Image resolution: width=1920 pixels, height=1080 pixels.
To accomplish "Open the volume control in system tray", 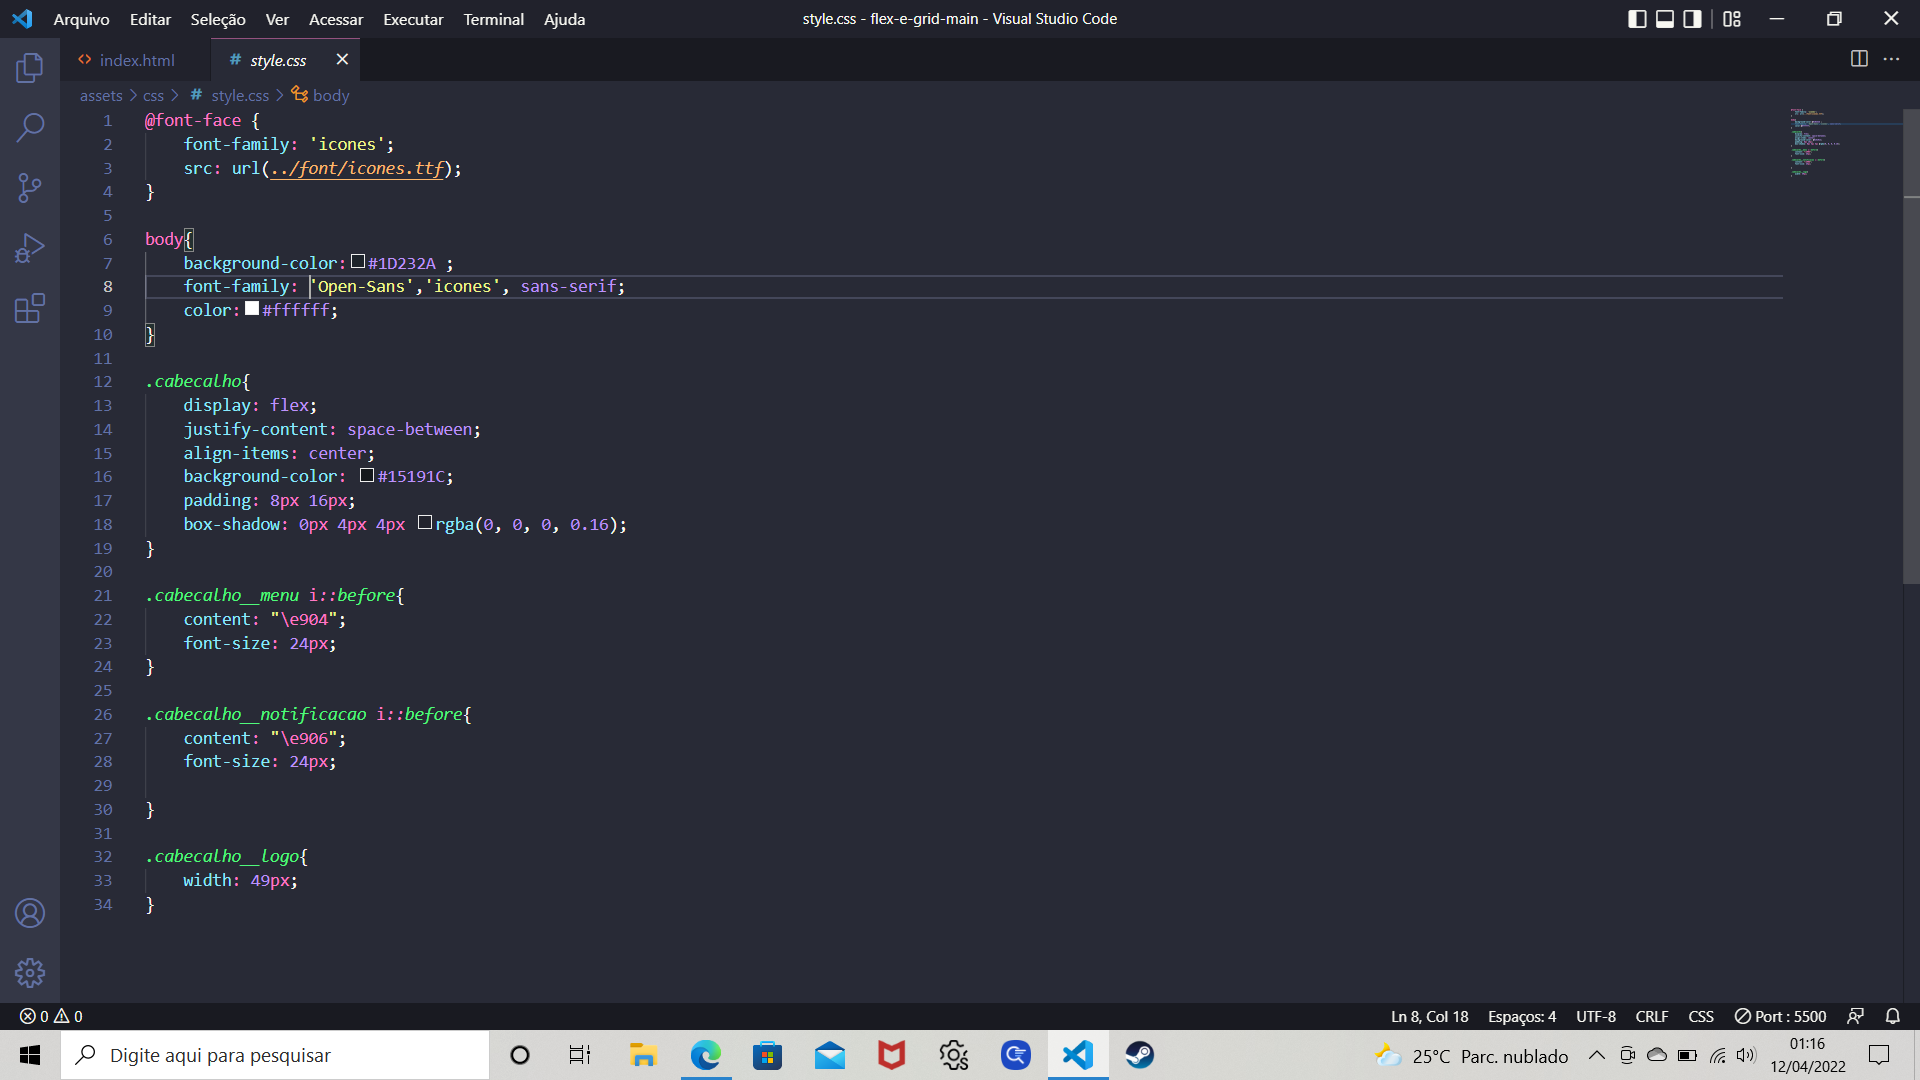I will [1746, 1055].
